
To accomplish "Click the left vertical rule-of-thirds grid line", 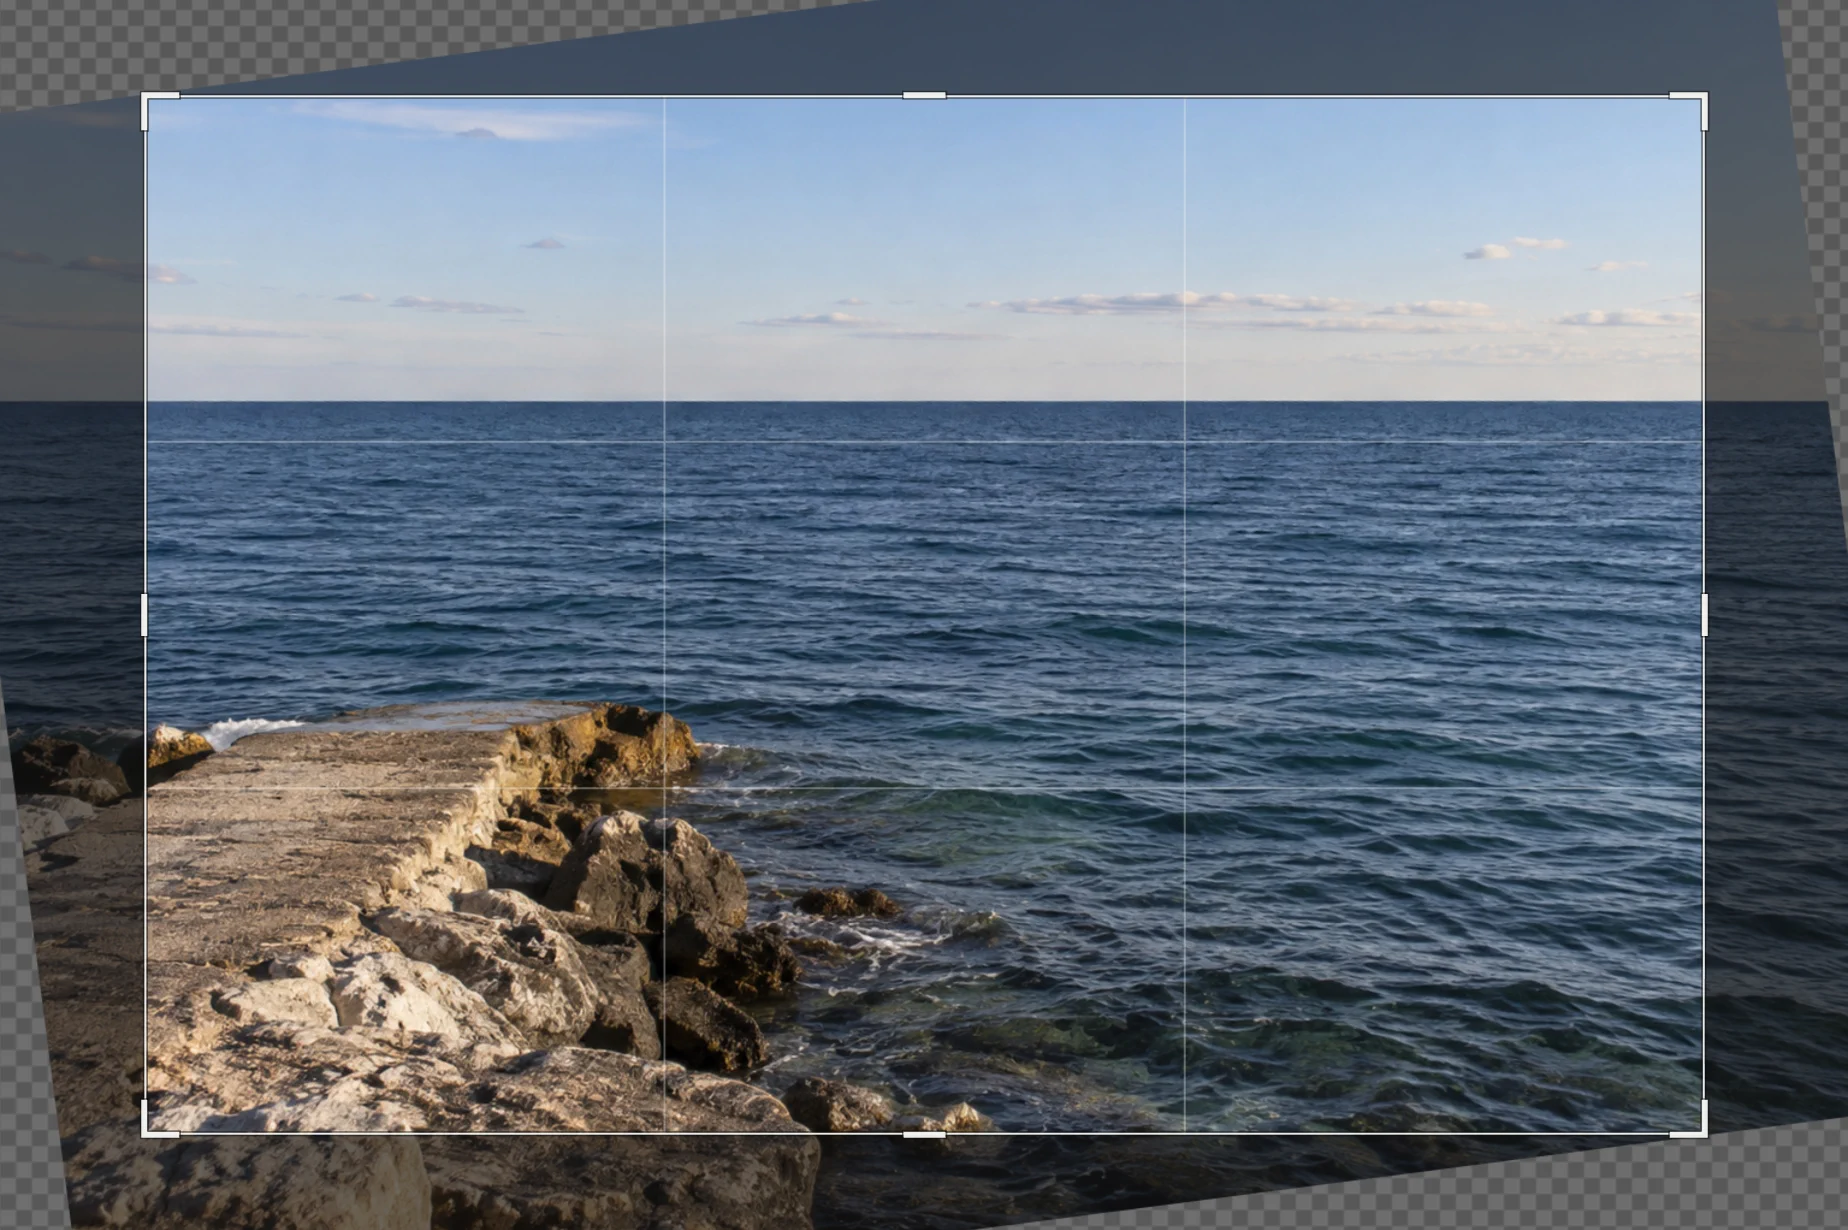I will 665,614.
